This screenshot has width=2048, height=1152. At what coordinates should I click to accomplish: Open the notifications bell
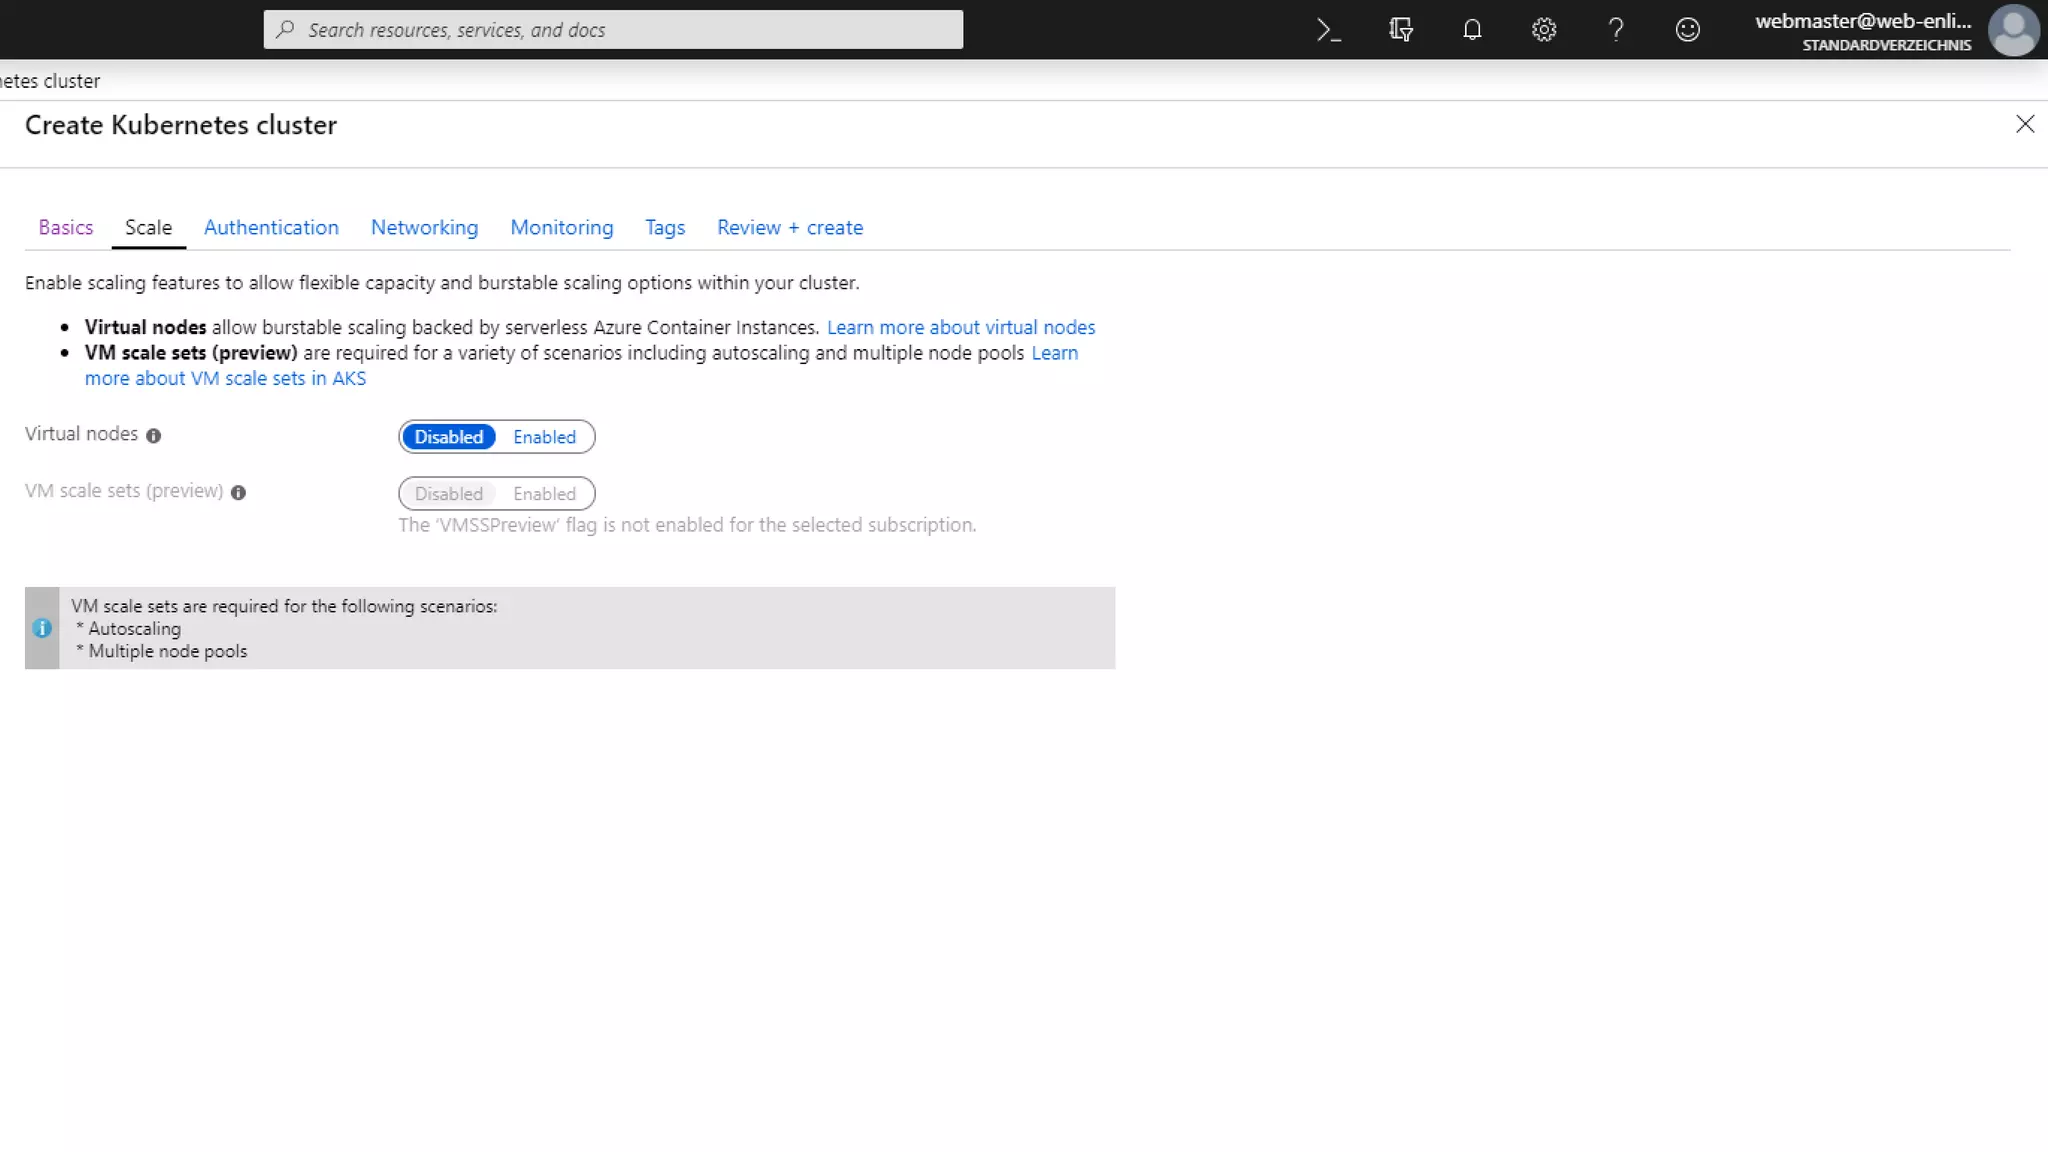(1472, 30)
